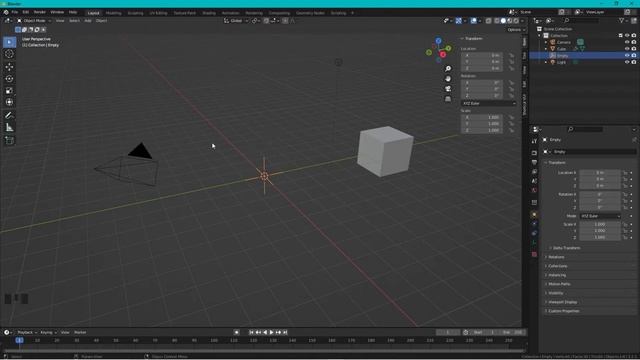This screenshot has width=640, height=360.
Task: Open the Window menu
Action: pyautogui.click(x=57, y=12)
